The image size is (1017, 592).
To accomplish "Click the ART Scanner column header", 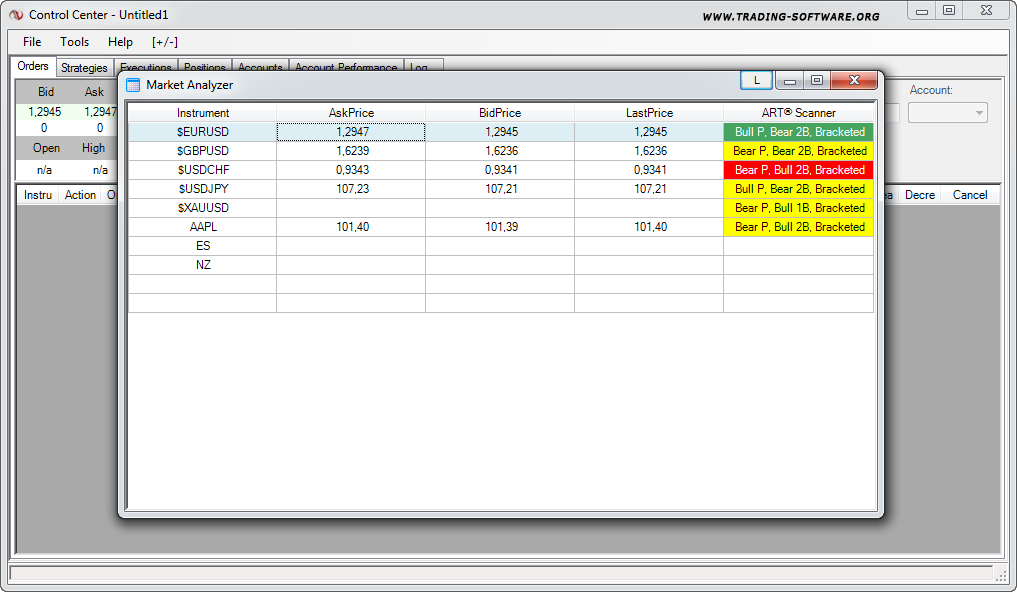I will (798, 113).
